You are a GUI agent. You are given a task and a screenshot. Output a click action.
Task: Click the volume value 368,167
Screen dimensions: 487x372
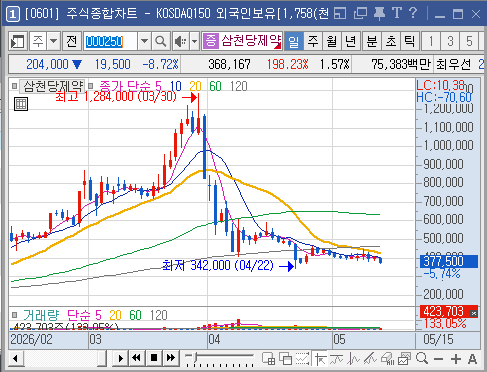tap(229, 64)
